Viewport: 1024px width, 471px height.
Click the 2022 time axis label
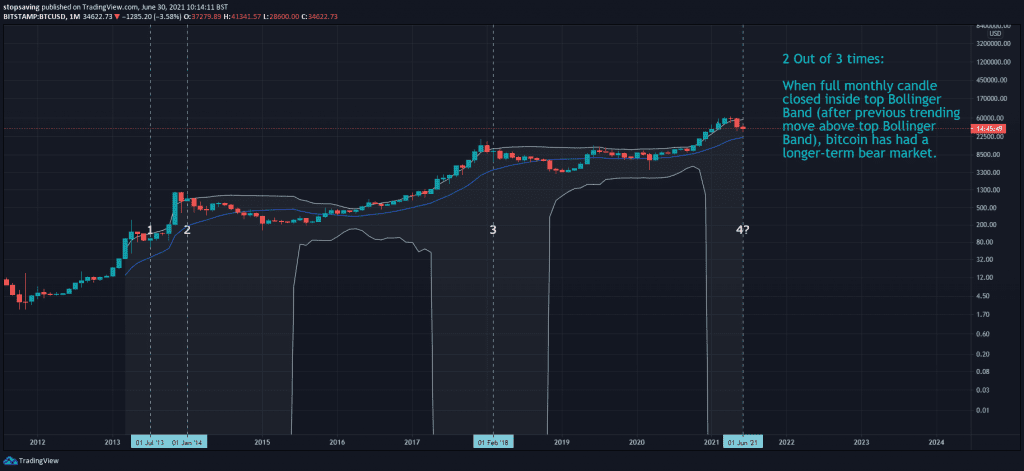(786, 442)
